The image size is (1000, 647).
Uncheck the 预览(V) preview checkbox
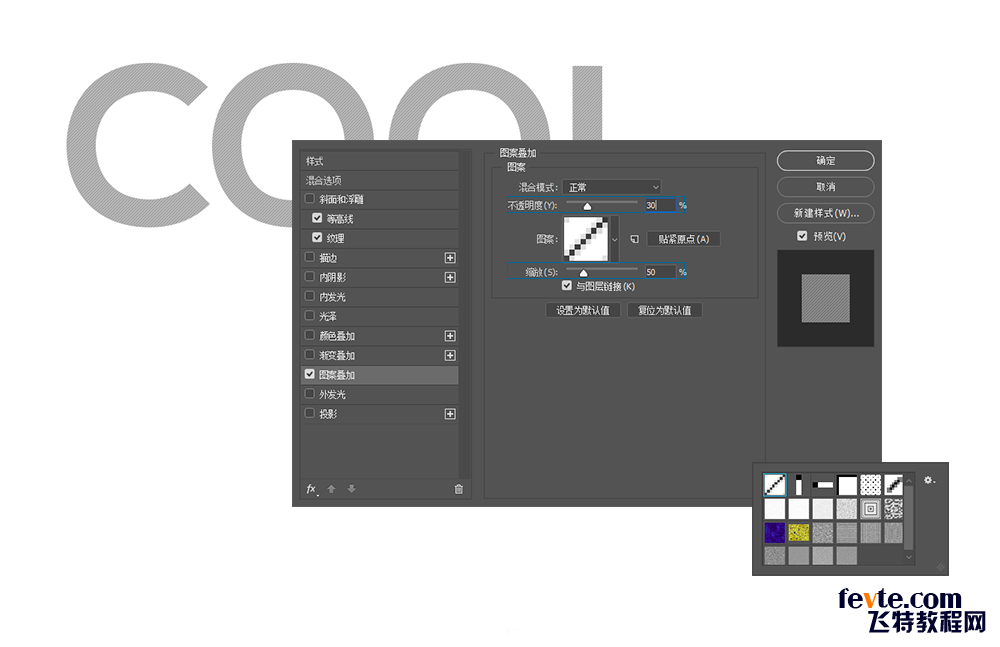point(802,236)
